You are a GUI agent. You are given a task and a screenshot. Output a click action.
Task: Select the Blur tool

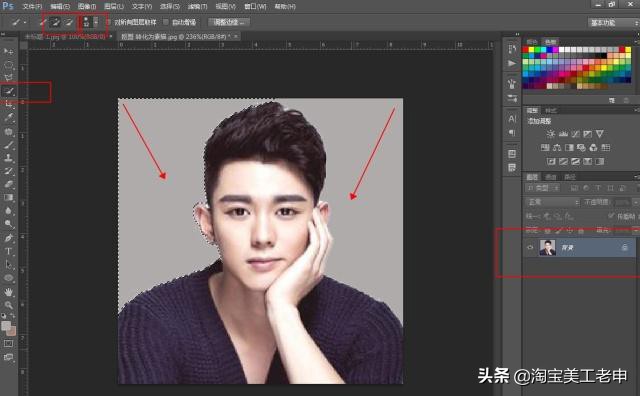click(x=8, y=211)
